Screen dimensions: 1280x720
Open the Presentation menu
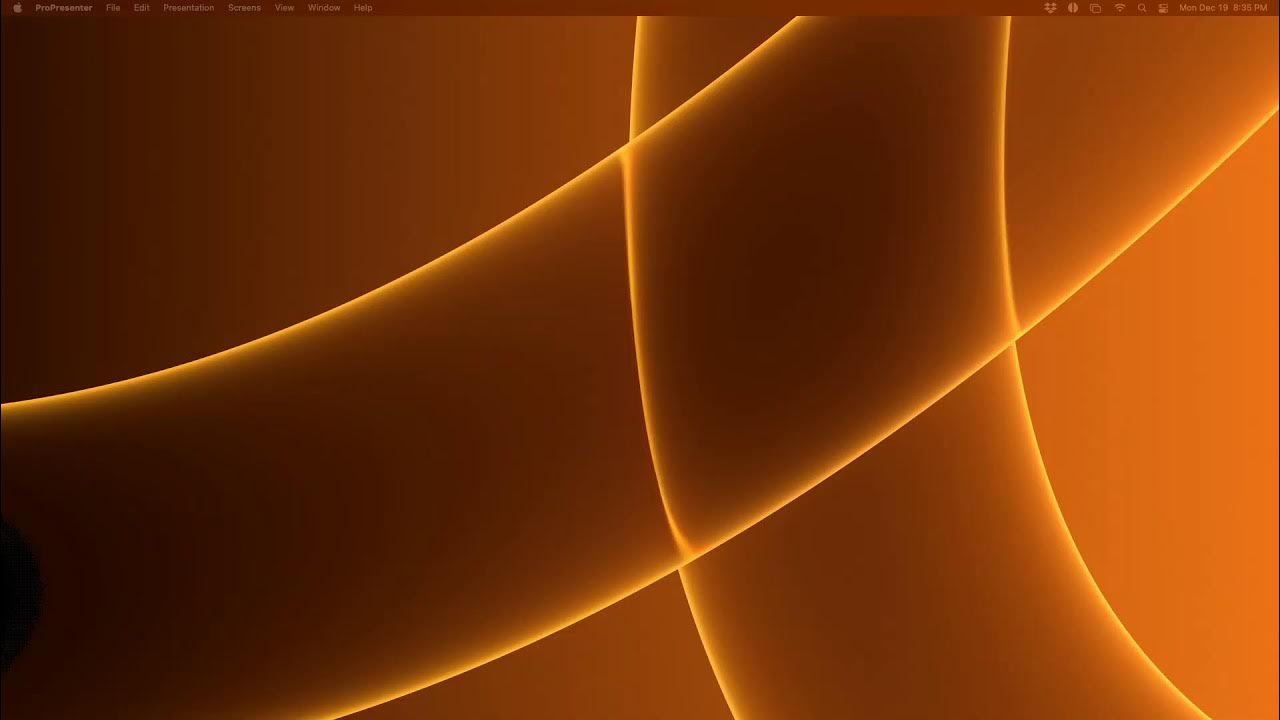189,8
